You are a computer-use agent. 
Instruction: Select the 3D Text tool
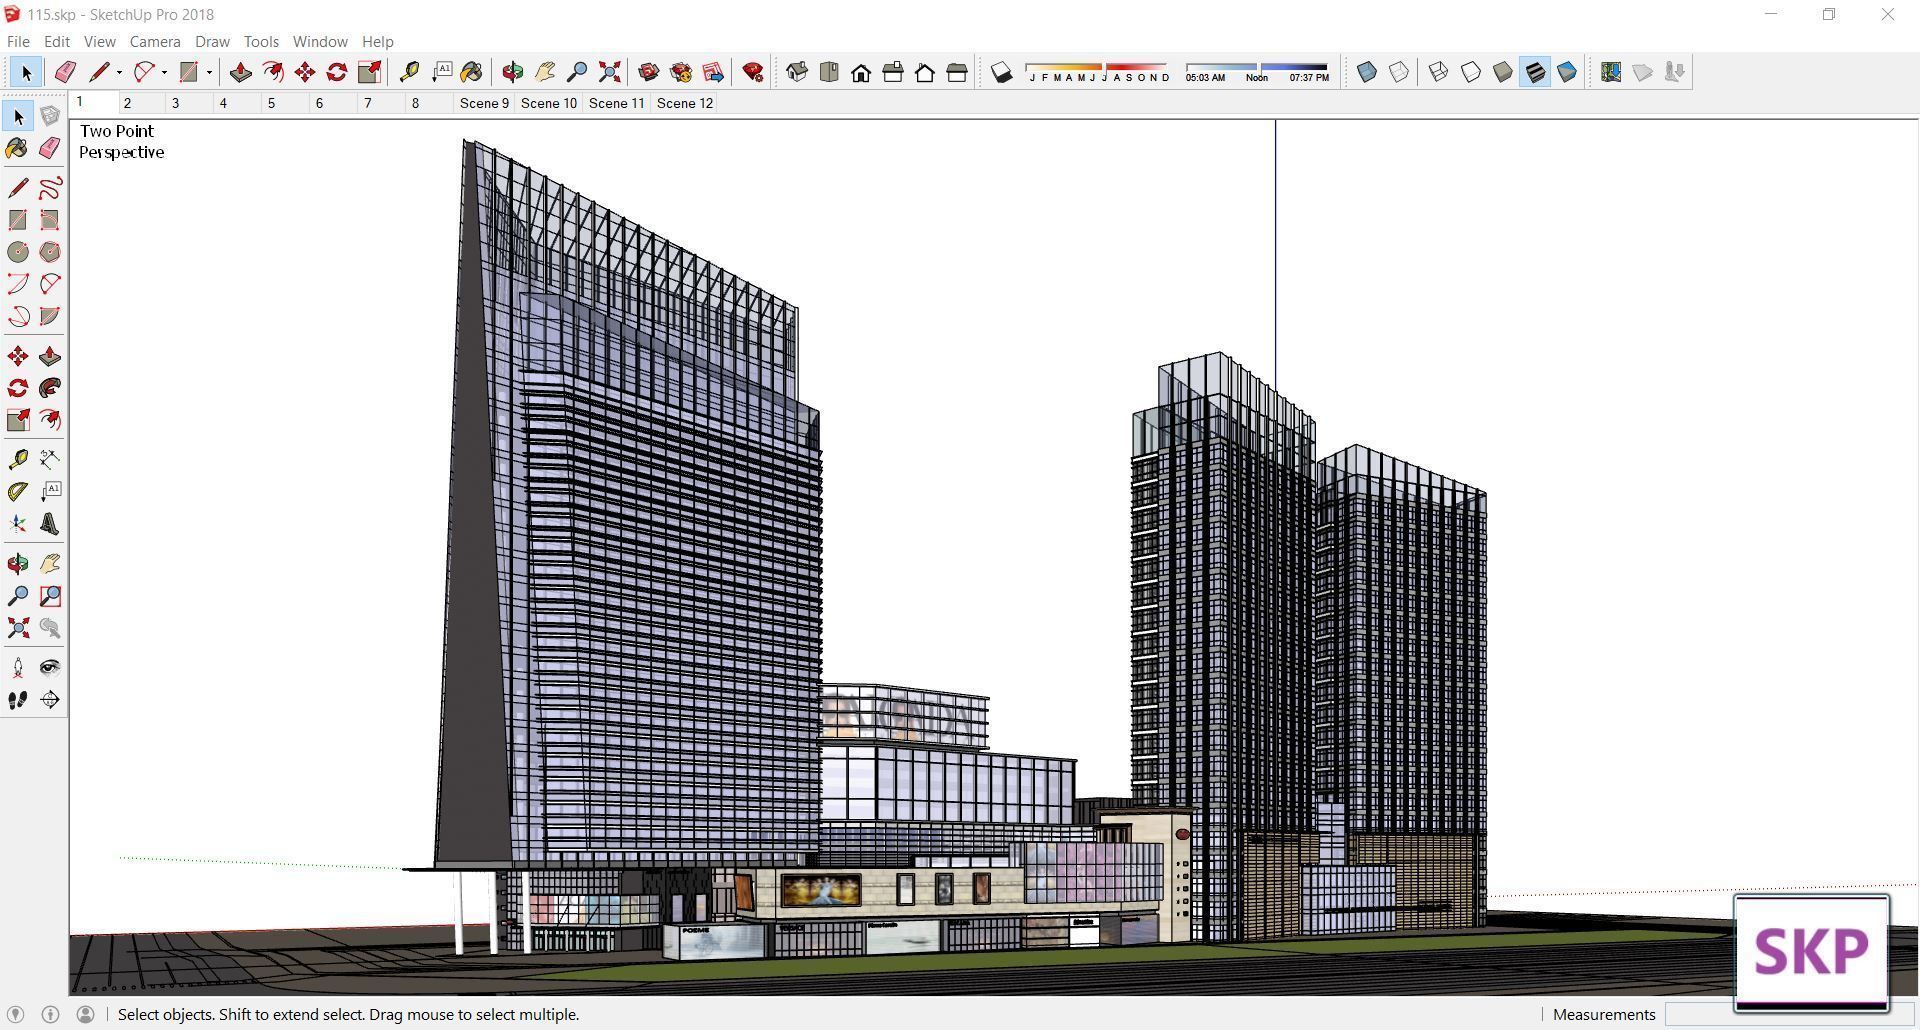coord(50,524)
